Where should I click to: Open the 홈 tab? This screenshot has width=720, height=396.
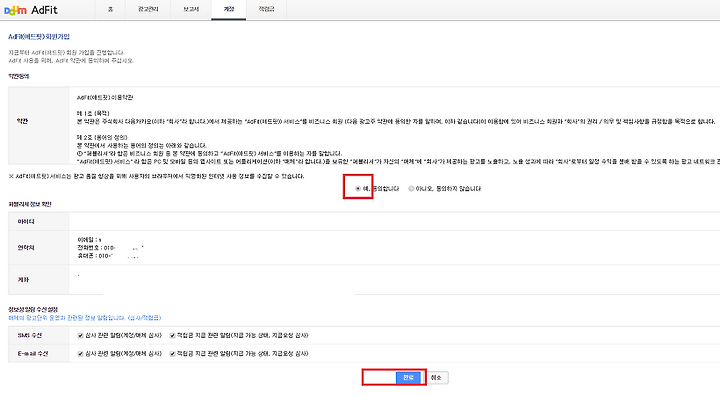(110, 9)
